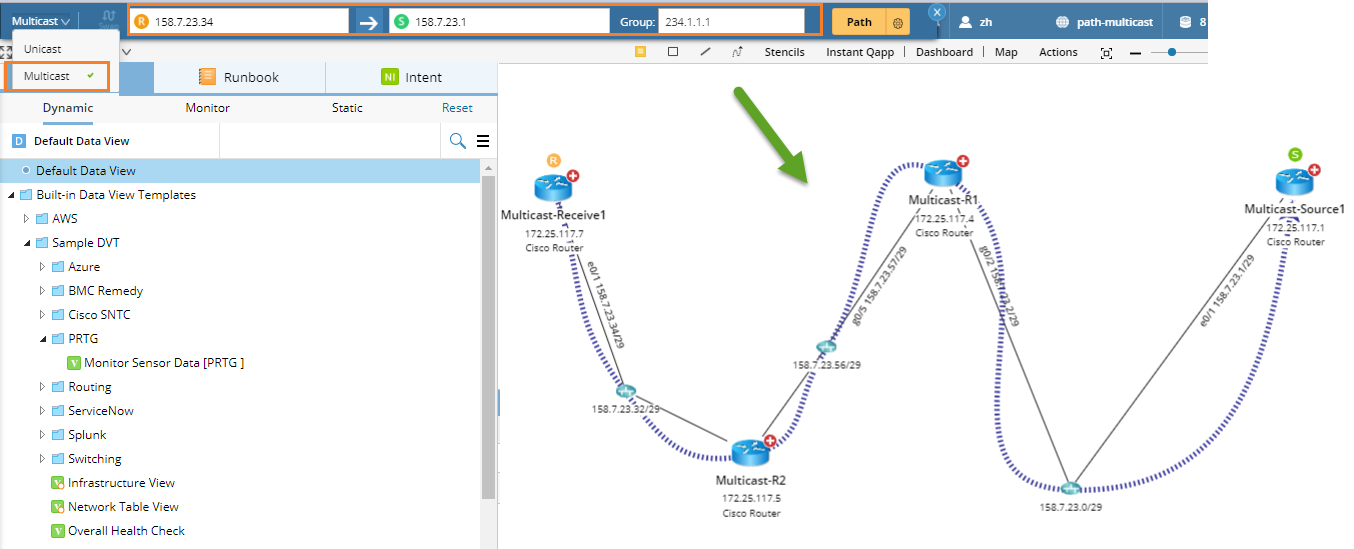
Task: Click the Path button
Action: pos(858,22)
